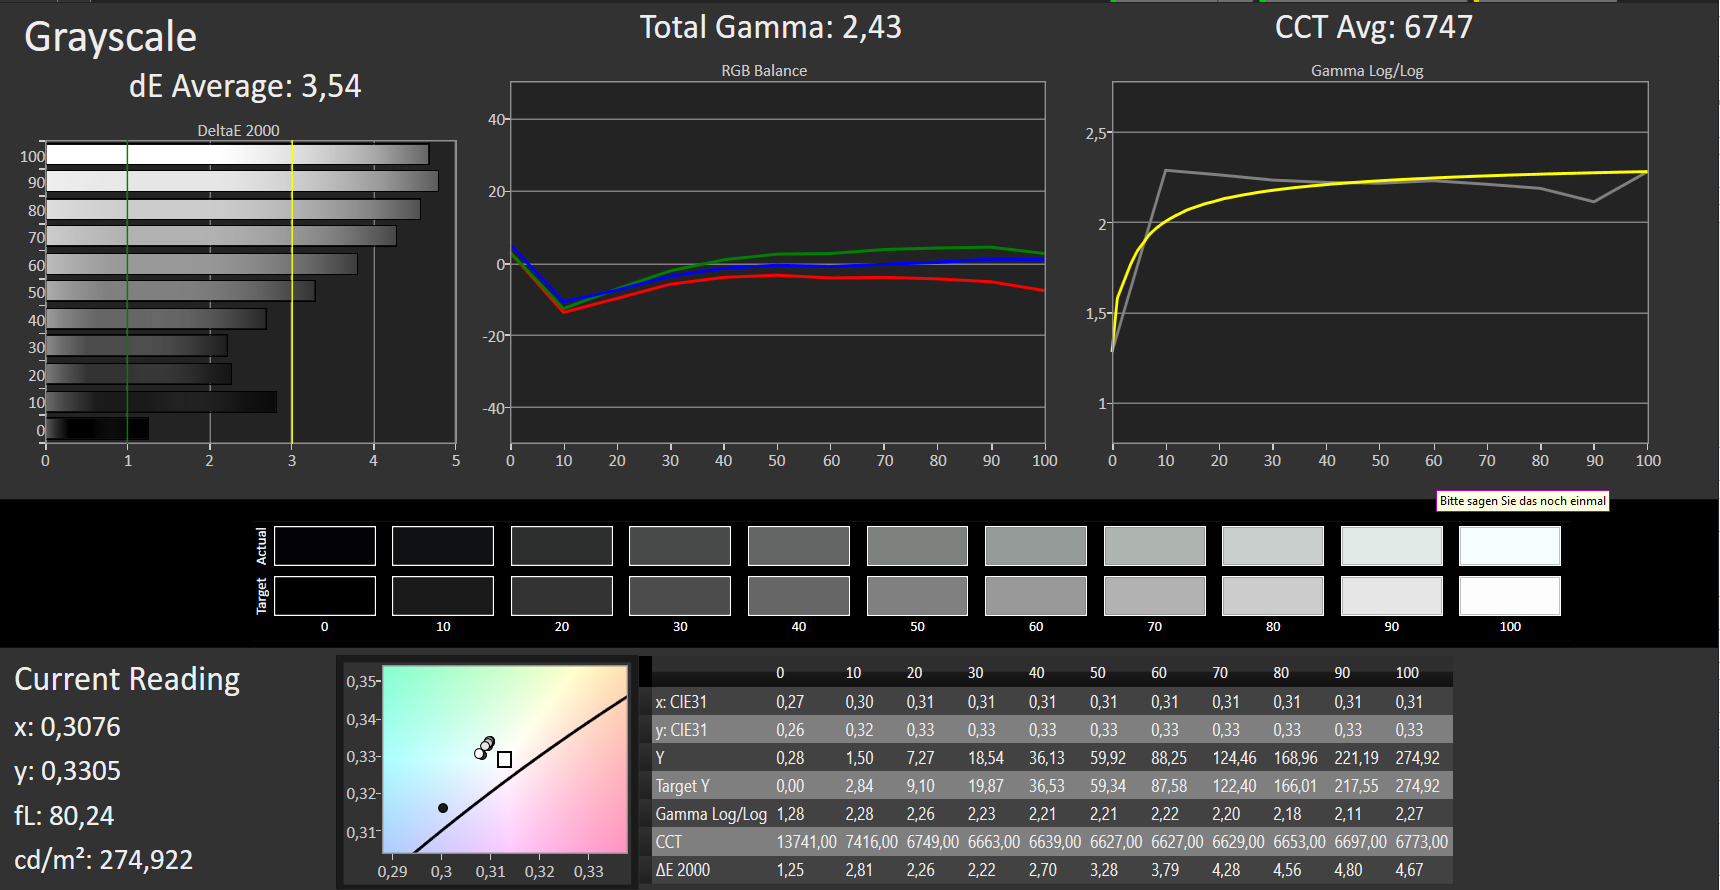This screenshot has height=890, width=1720.
Task: Click the Actual swatch for 30 percent gray
Action: tap(680, 546)
